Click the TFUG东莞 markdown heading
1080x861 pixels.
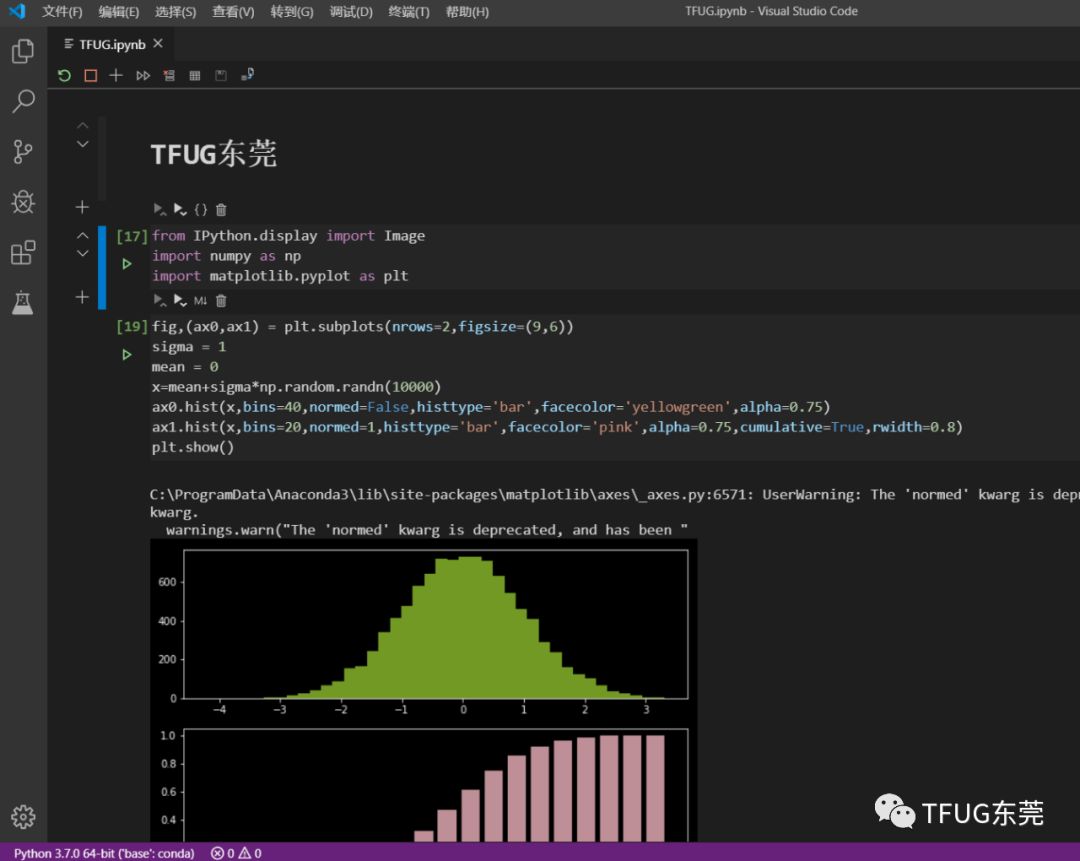click(214, 154)
